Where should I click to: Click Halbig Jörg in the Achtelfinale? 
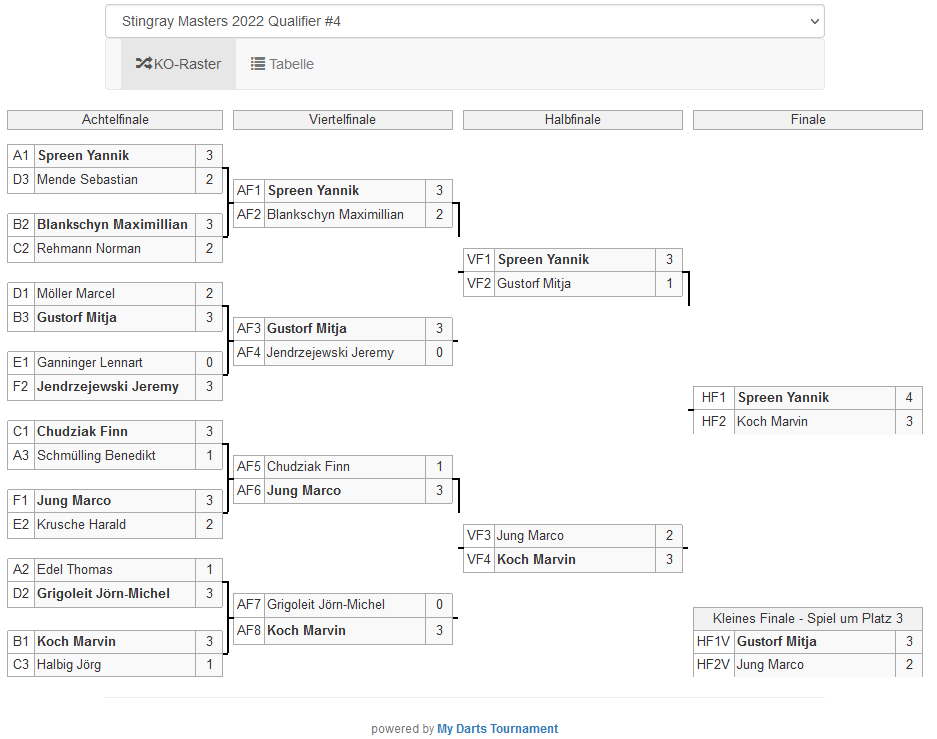coord(69,665)
